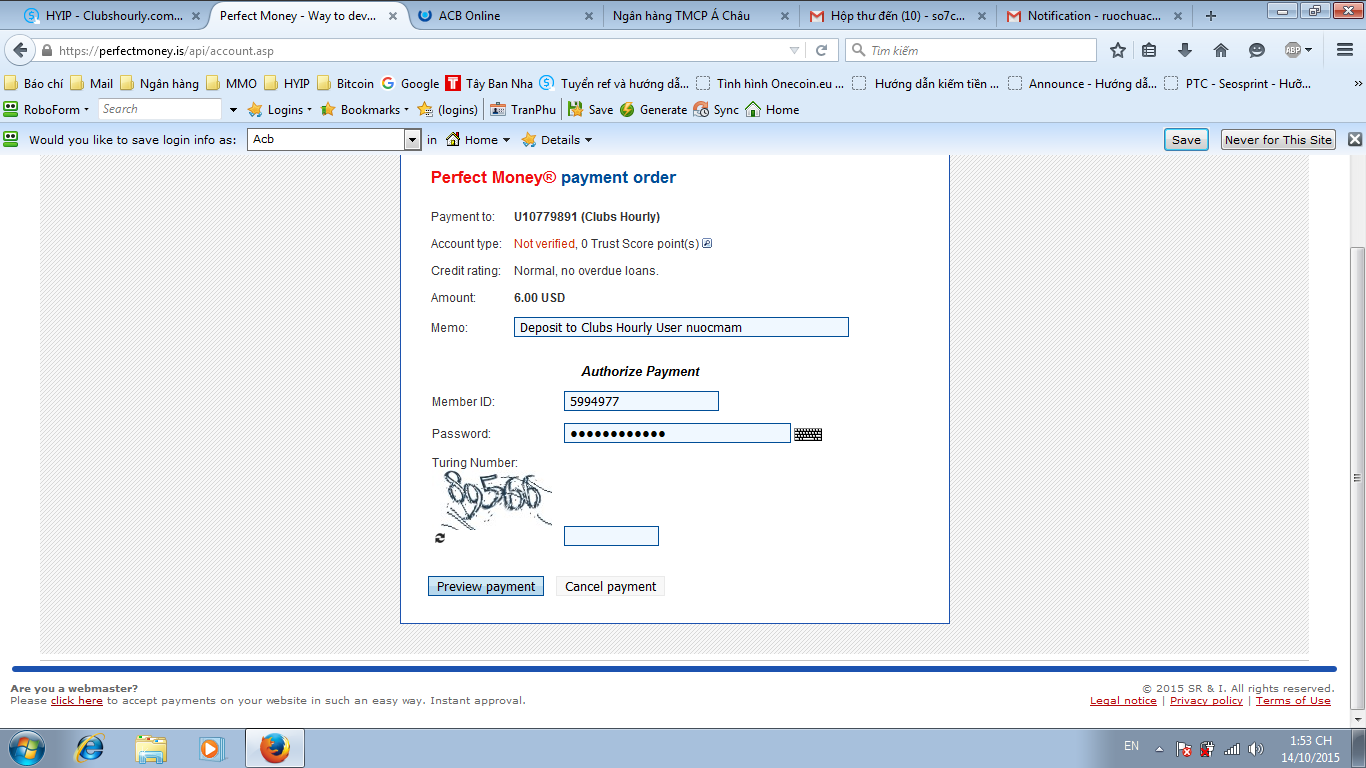
Task: Open a new tab with plus button
Action: pos(1211,16)
